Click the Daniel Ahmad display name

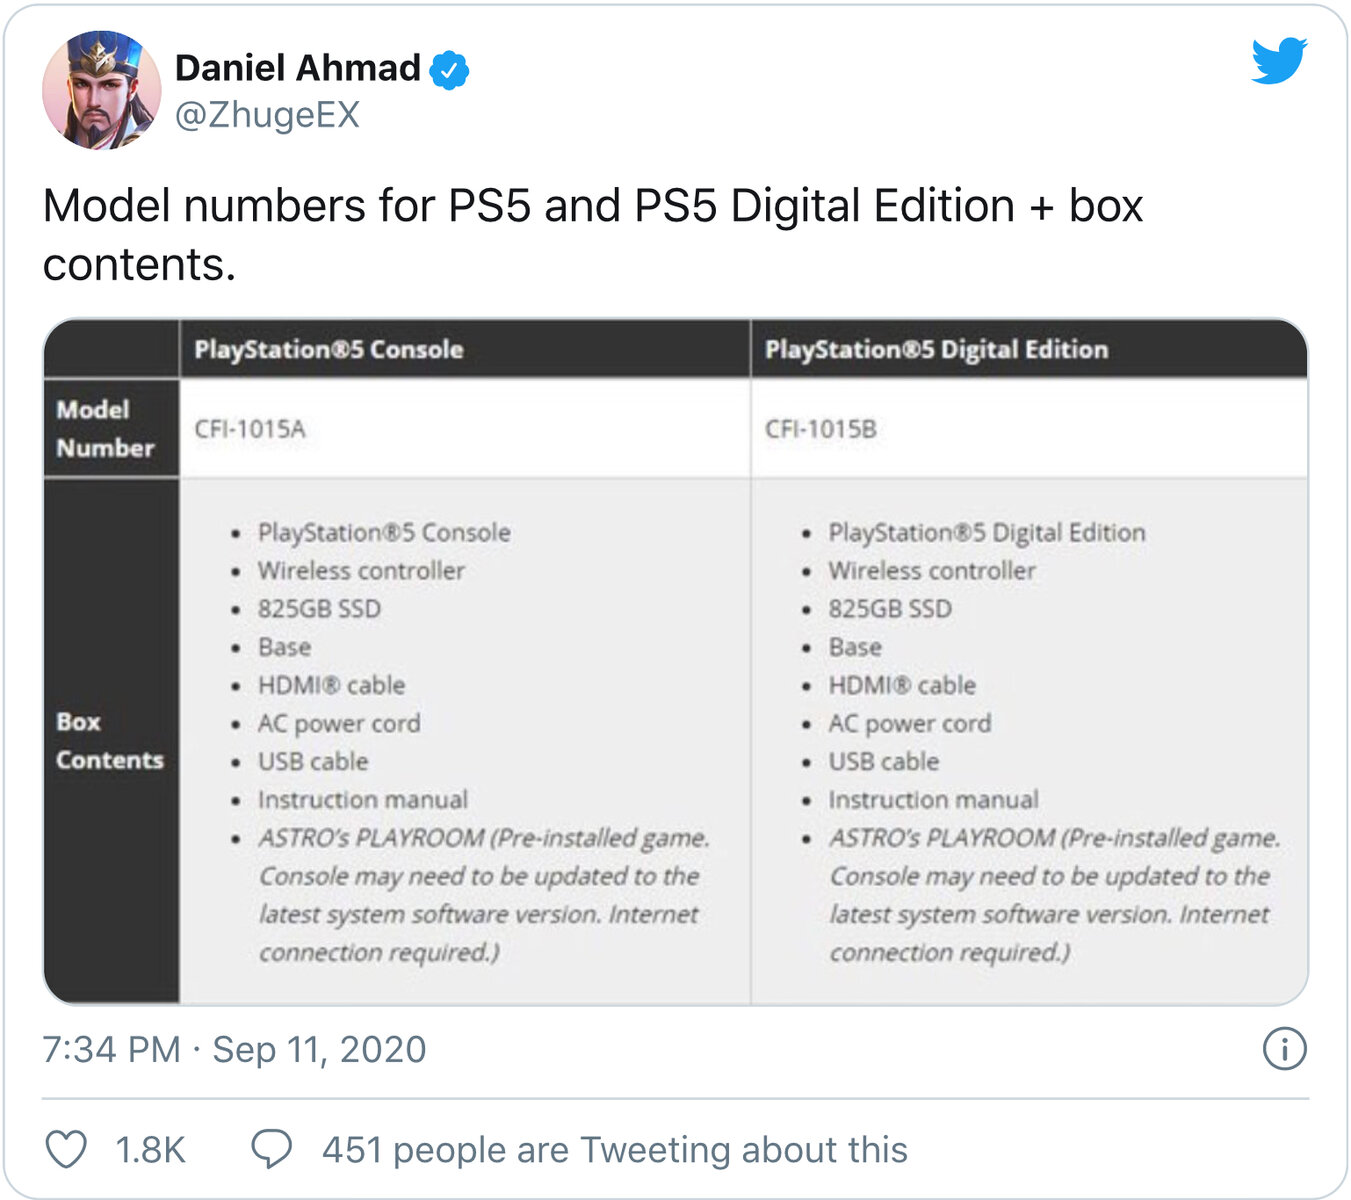[297, 68]
